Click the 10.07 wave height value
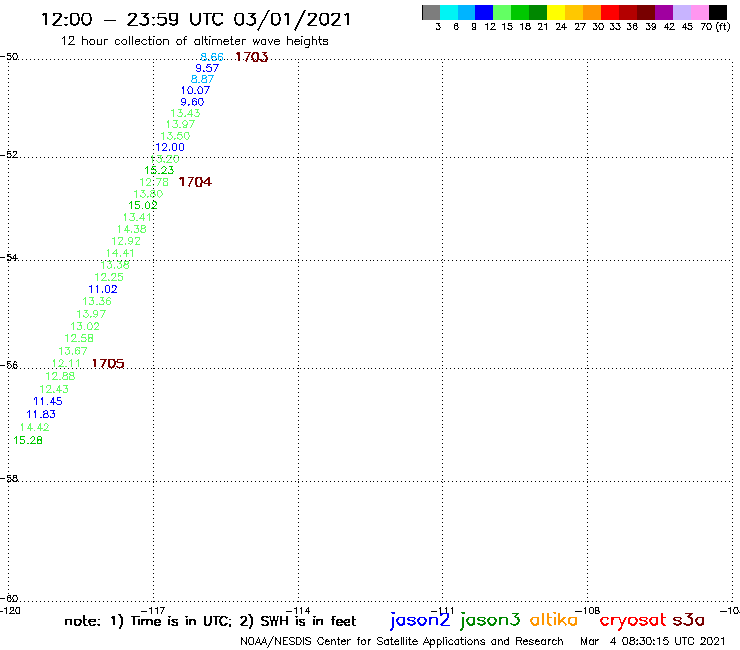 (195, 90)
